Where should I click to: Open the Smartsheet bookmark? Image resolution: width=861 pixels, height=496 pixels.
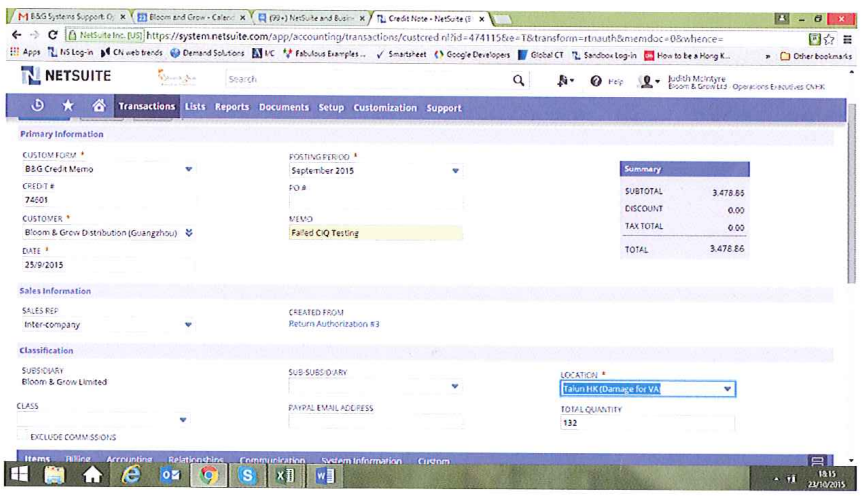tap(401, 54)
